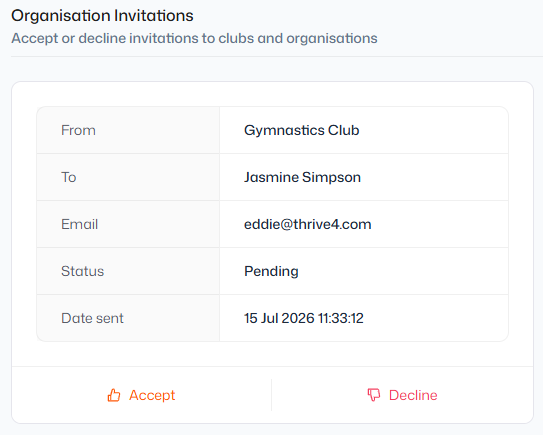Click the To row label
Image resolution: width=543 pixels, height=435 pixels.
click(69, 177)
